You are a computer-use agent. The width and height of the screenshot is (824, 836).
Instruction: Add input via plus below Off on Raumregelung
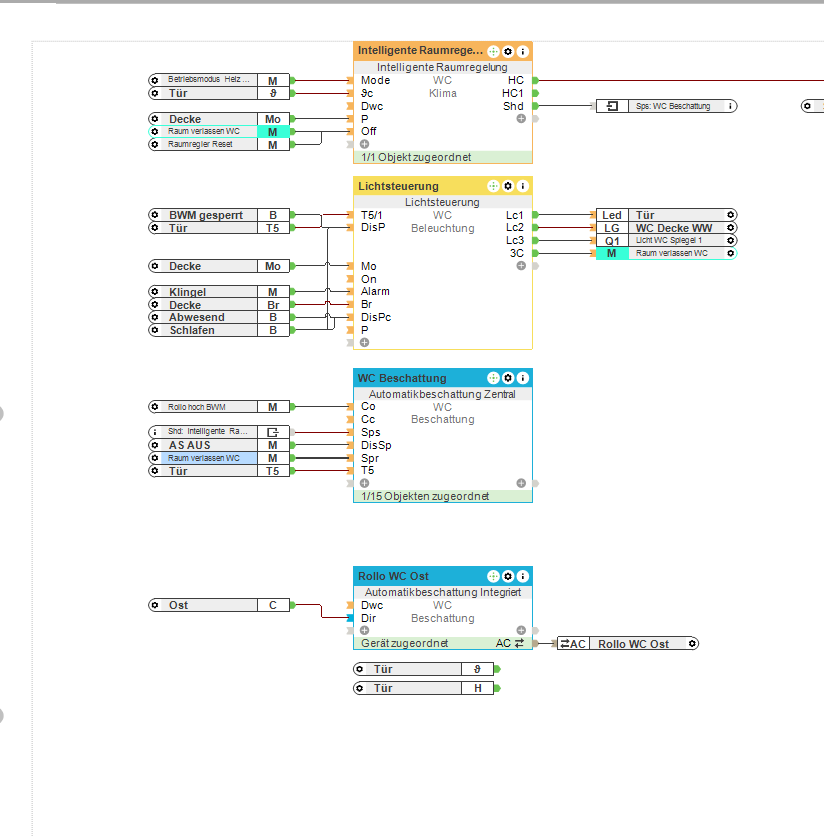[364, 144]
